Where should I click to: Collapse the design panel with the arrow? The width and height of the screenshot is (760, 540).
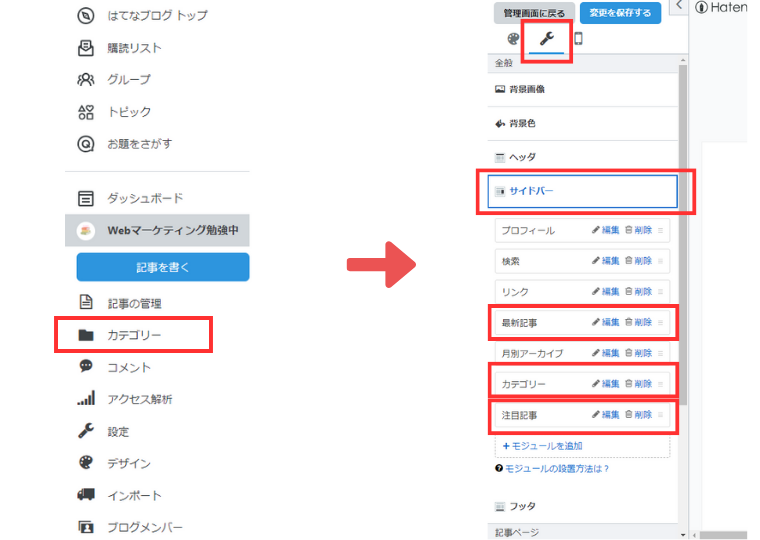click(x=679, y=6)
